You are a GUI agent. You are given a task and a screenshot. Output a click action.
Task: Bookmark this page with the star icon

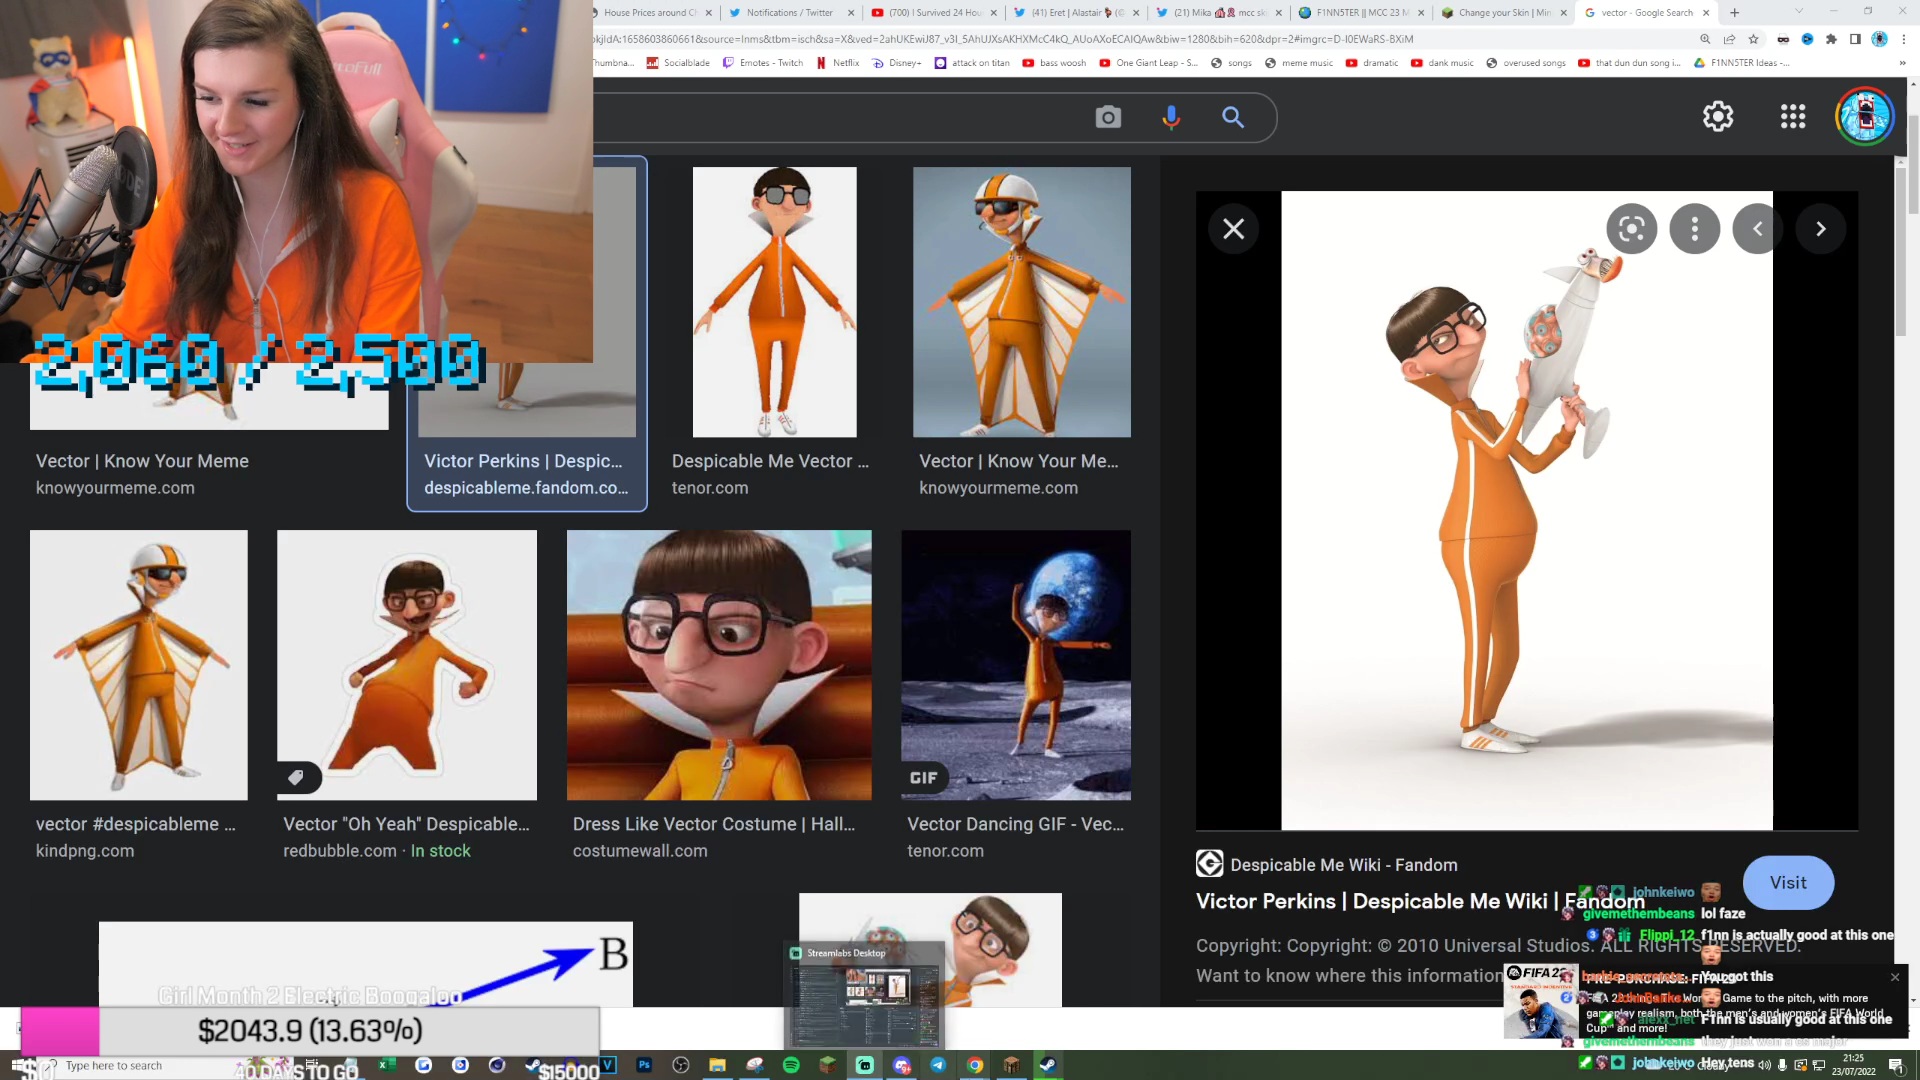point(1753,39)
